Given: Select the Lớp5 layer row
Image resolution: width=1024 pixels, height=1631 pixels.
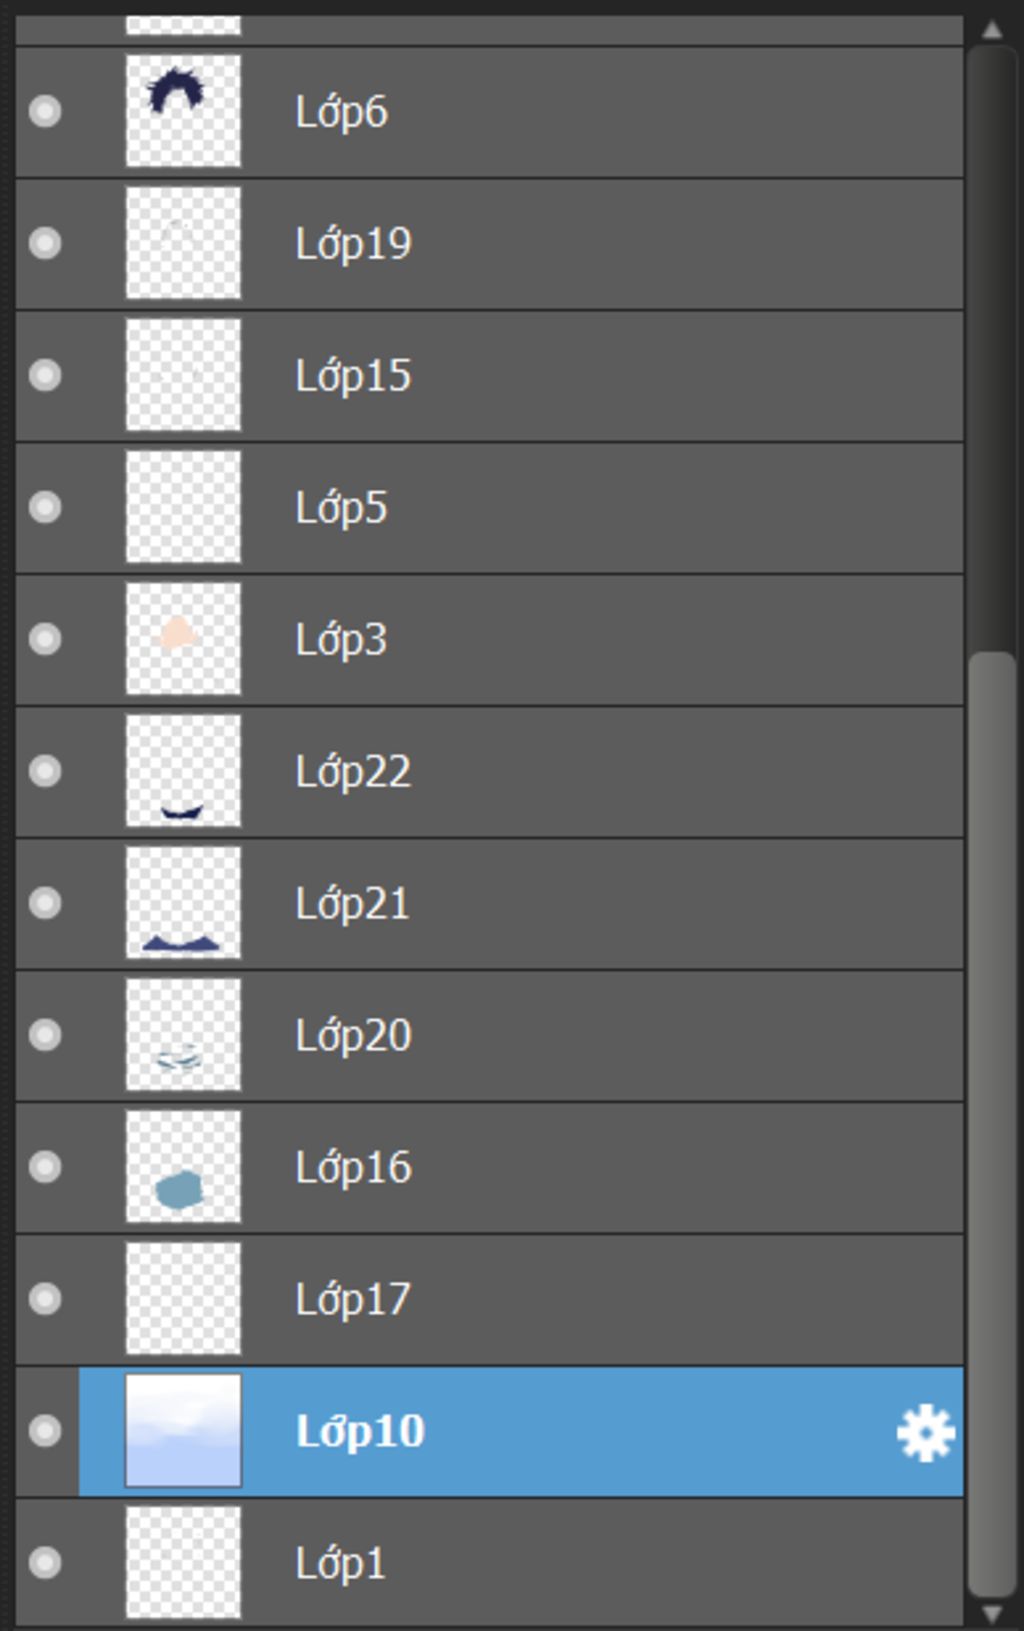Looking at the screenshot, I should [x=489, y=507].
